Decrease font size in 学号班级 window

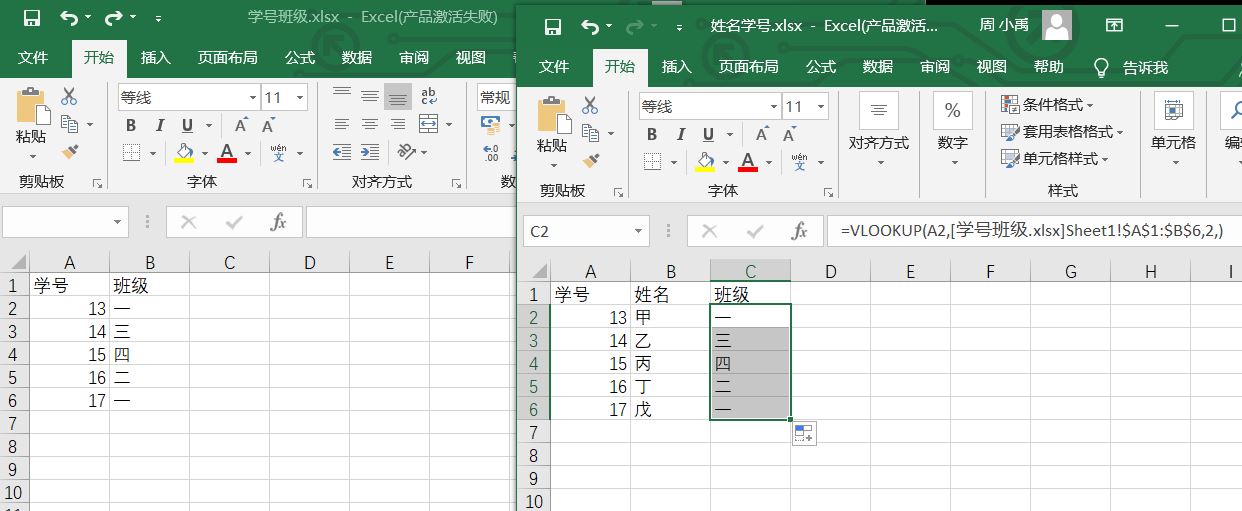pos(269,125)
